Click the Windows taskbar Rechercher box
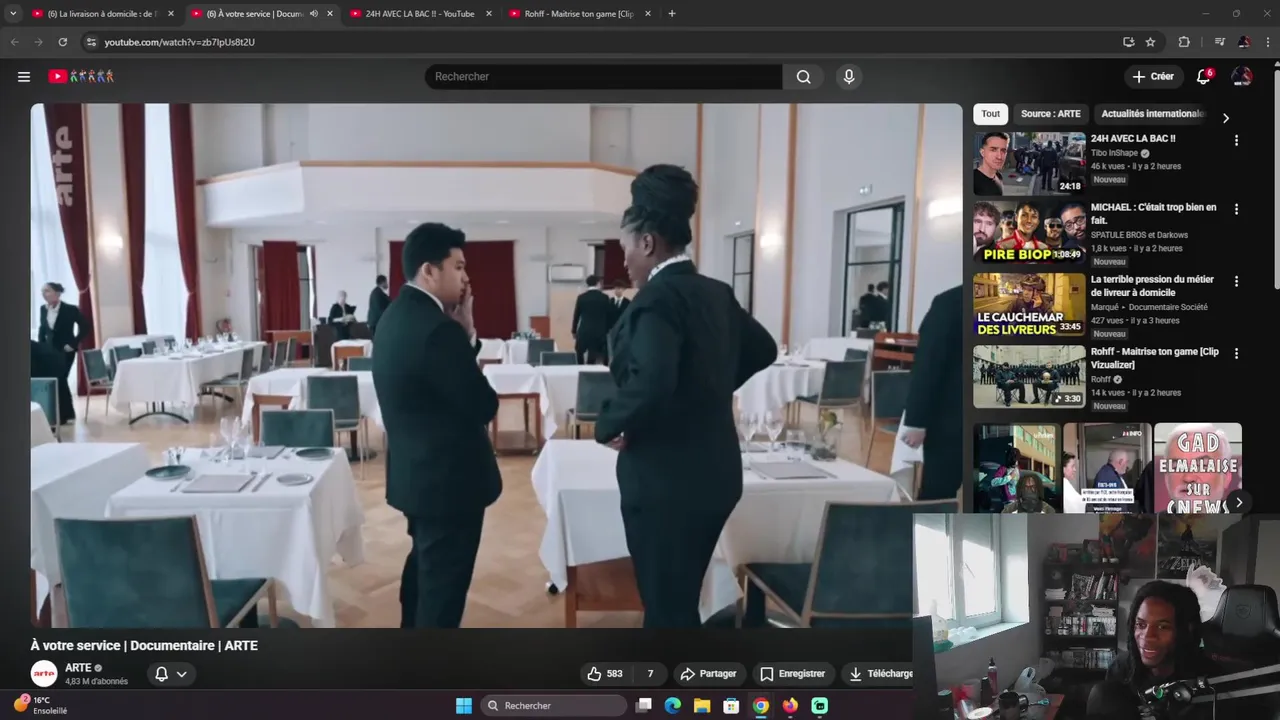1280x720 pixels. (x=553, y=706)
